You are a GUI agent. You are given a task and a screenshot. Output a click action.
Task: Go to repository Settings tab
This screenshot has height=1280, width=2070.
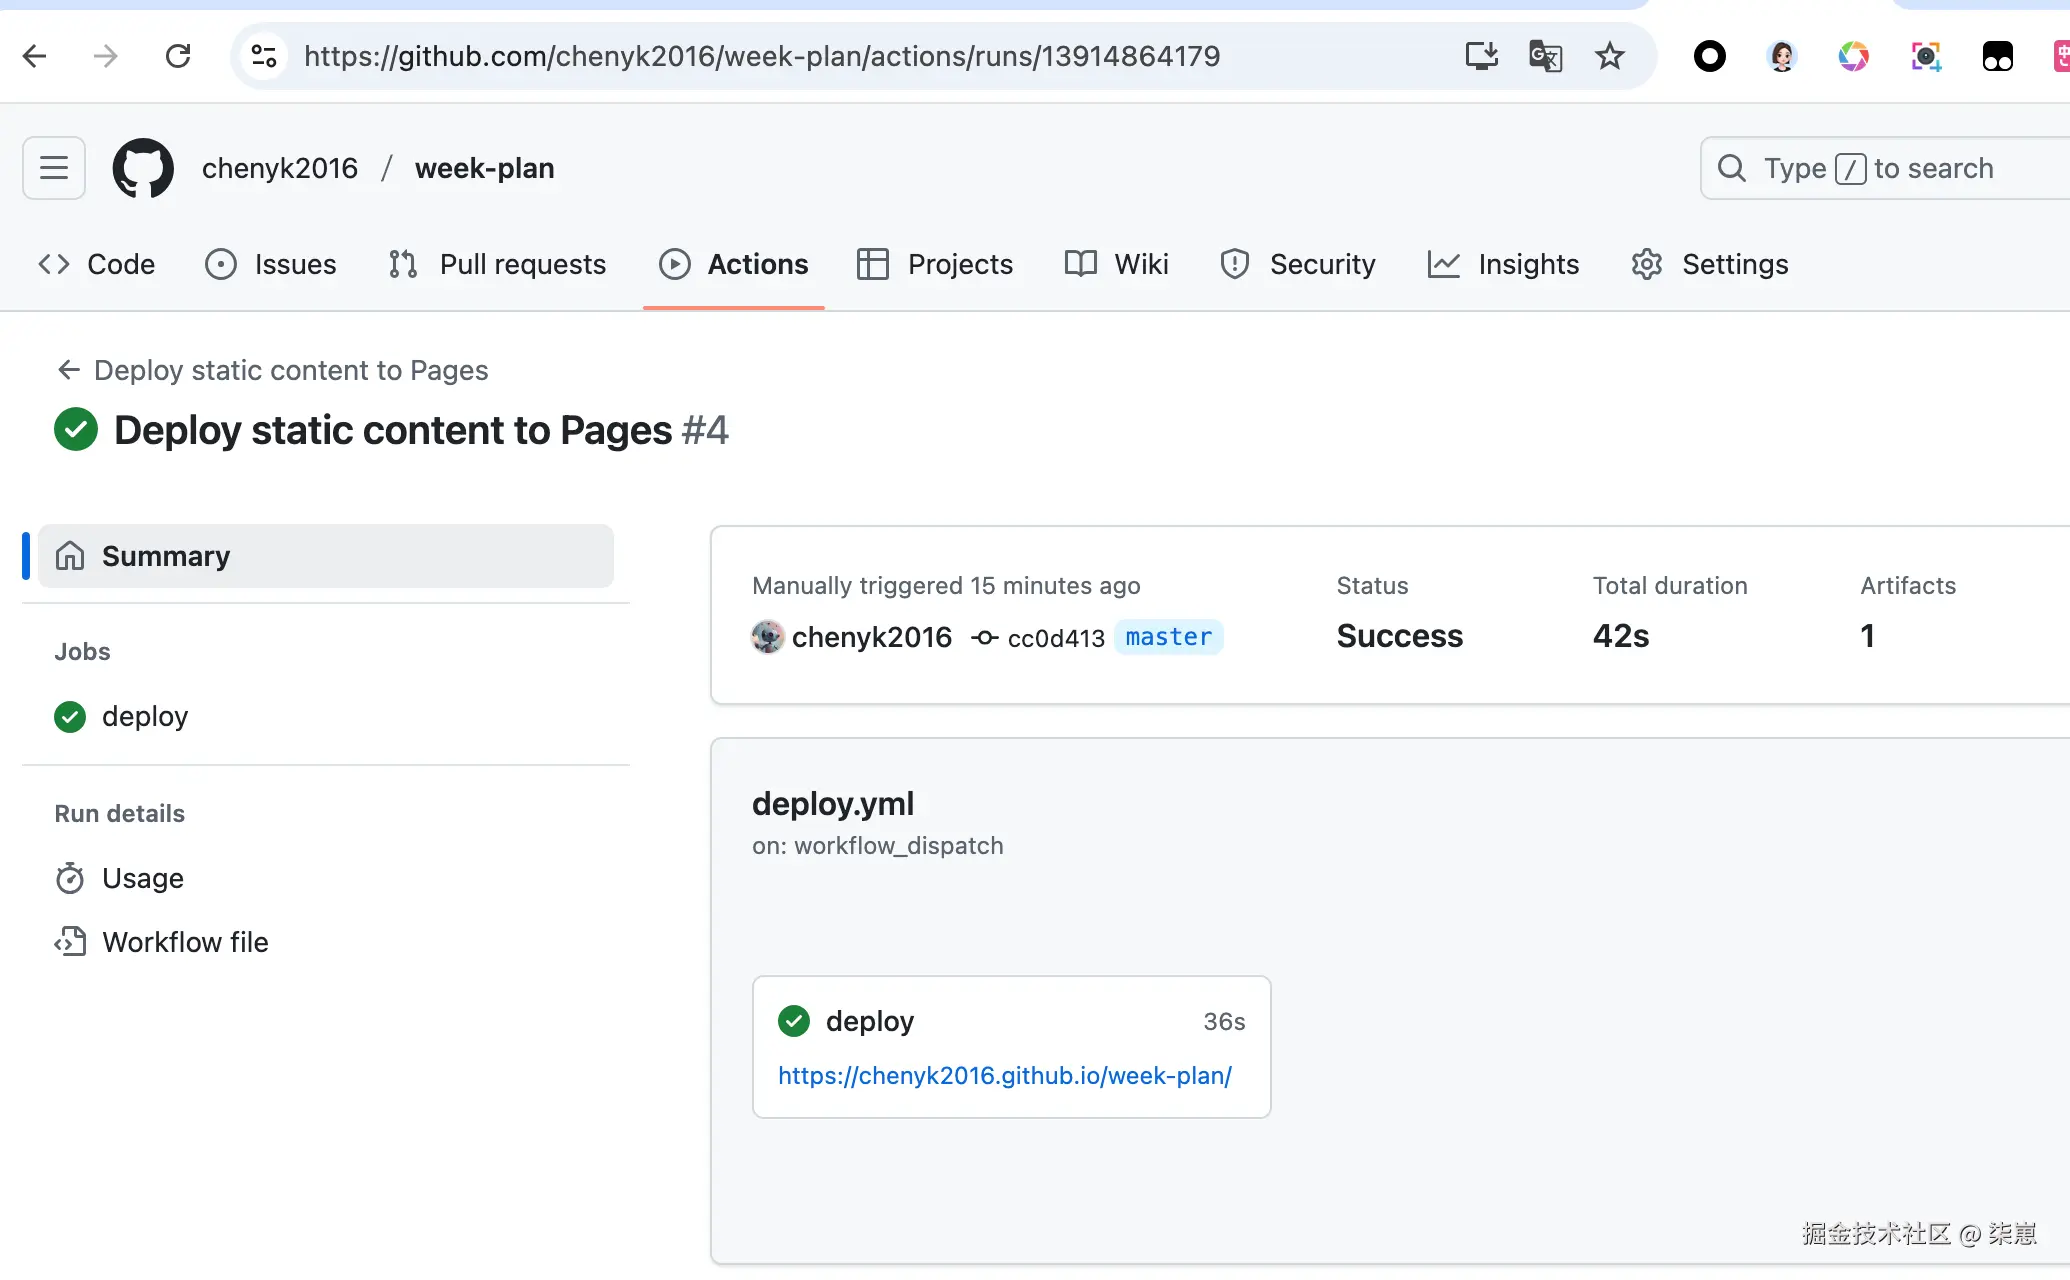pos(1710,264)
